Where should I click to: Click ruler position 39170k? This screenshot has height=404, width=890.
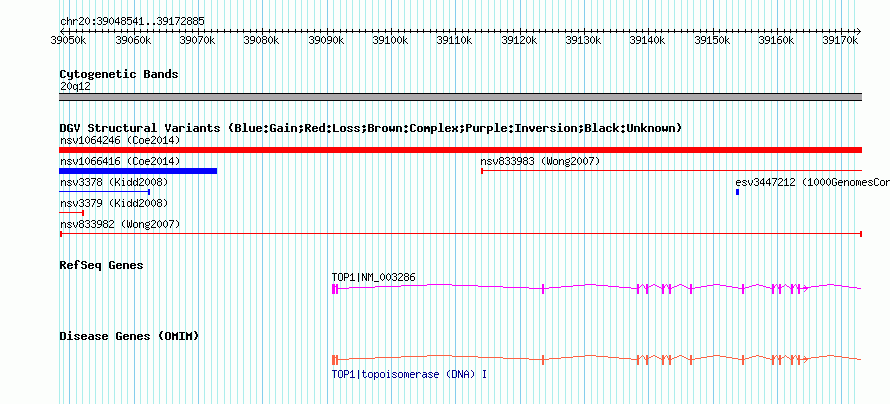coord(840,40)
